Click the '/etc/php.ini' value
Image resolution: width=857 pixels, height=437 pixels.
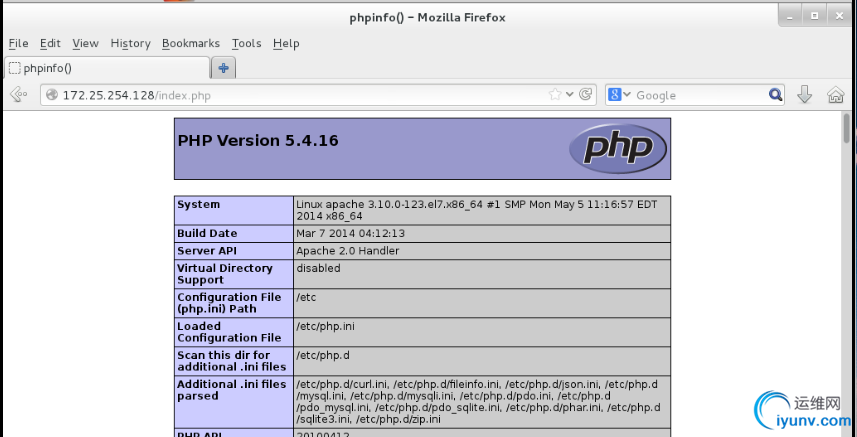326,326
